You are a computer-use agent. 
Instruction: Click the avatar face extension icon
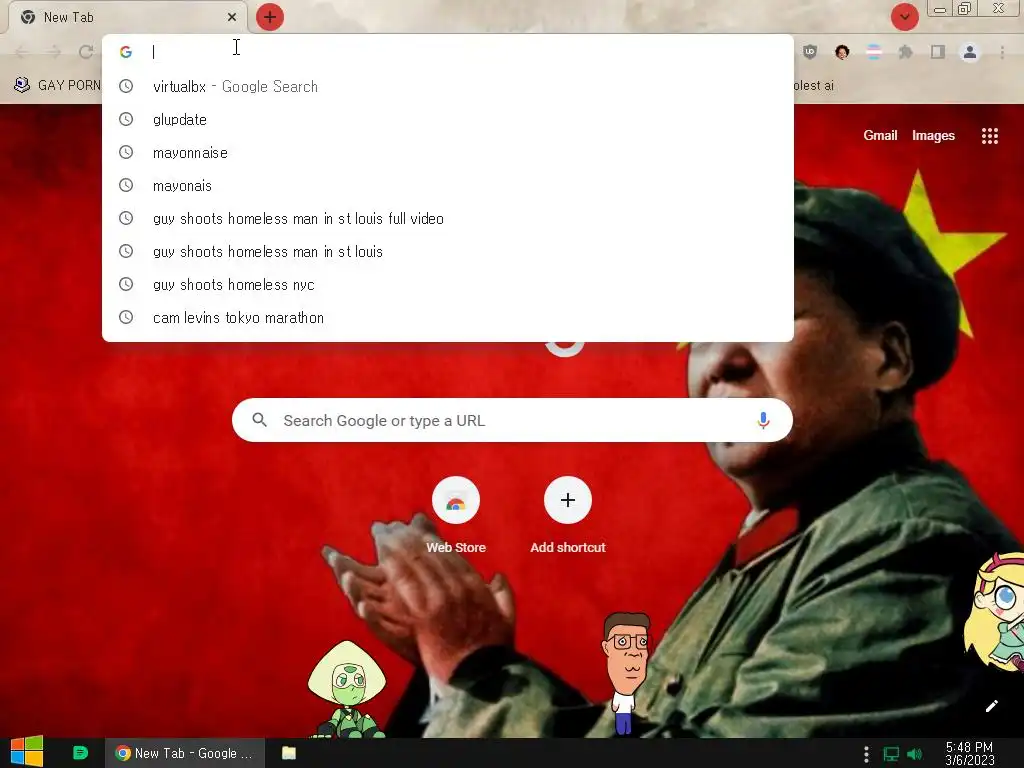(x=842, y=52)
